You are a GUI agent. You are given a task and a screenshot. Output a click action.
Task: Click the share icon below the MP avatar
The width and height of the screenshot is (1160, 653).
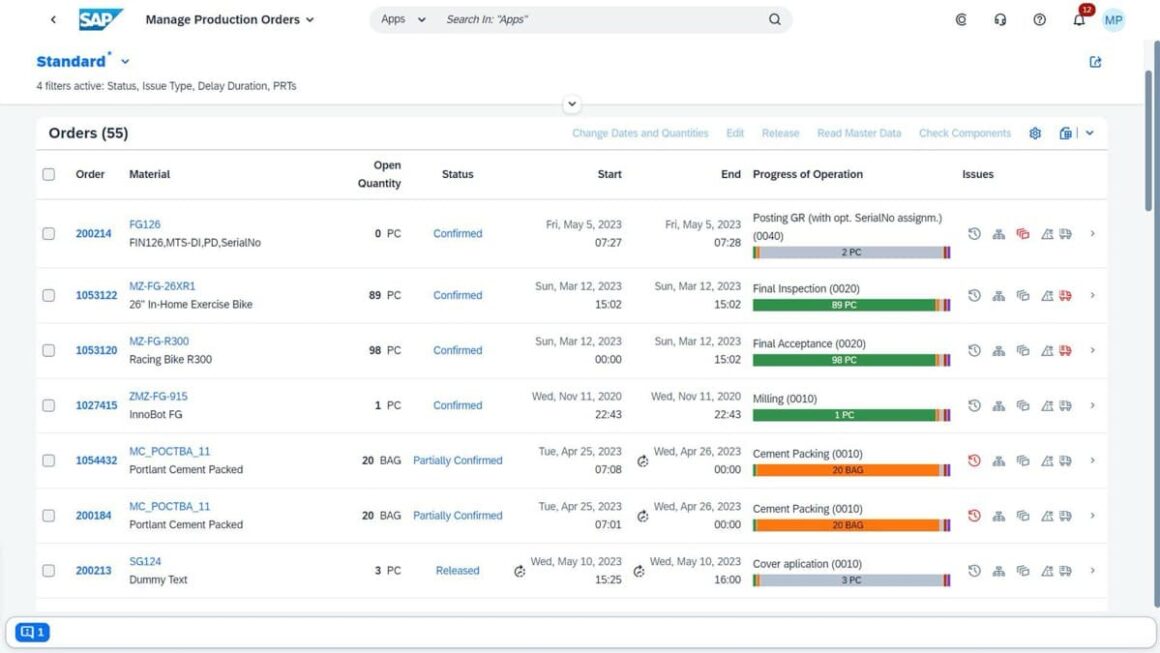(1095, 61)
